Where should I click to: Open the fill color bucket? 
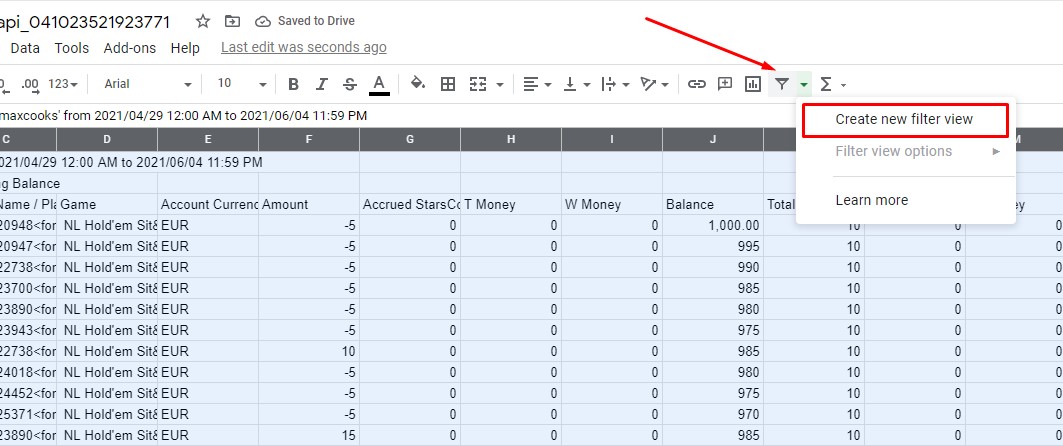(418, 84)
